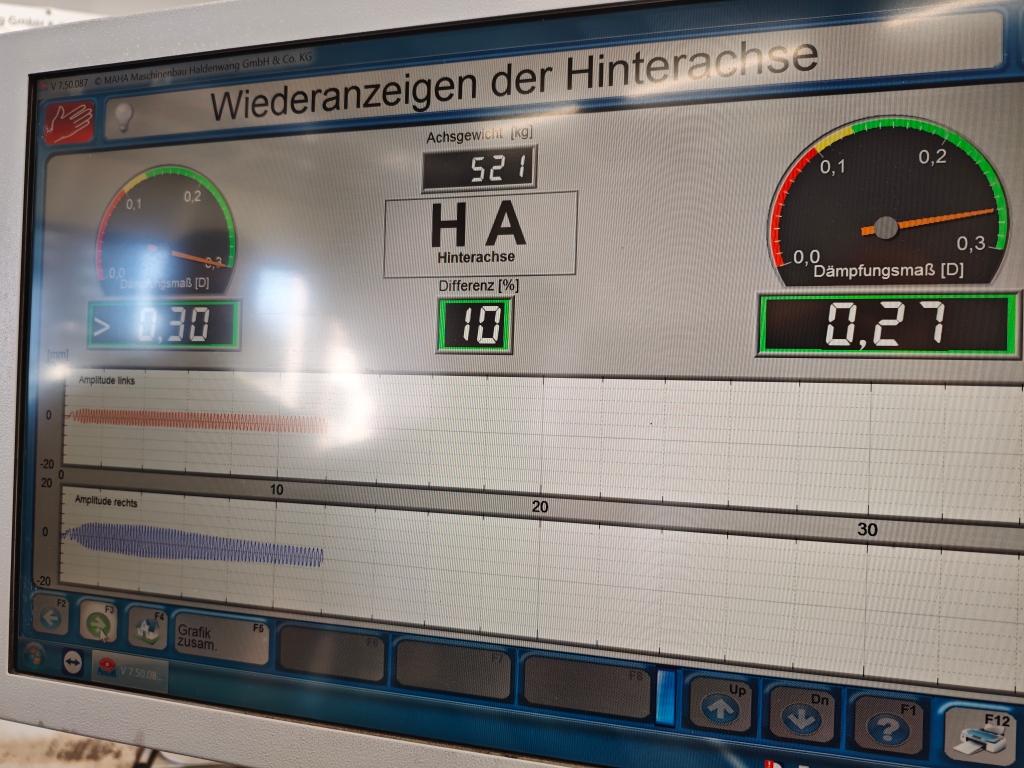Click the red hand stop icon
The width and height of the screenshot is (1024, 768).
tap(68, 123)
